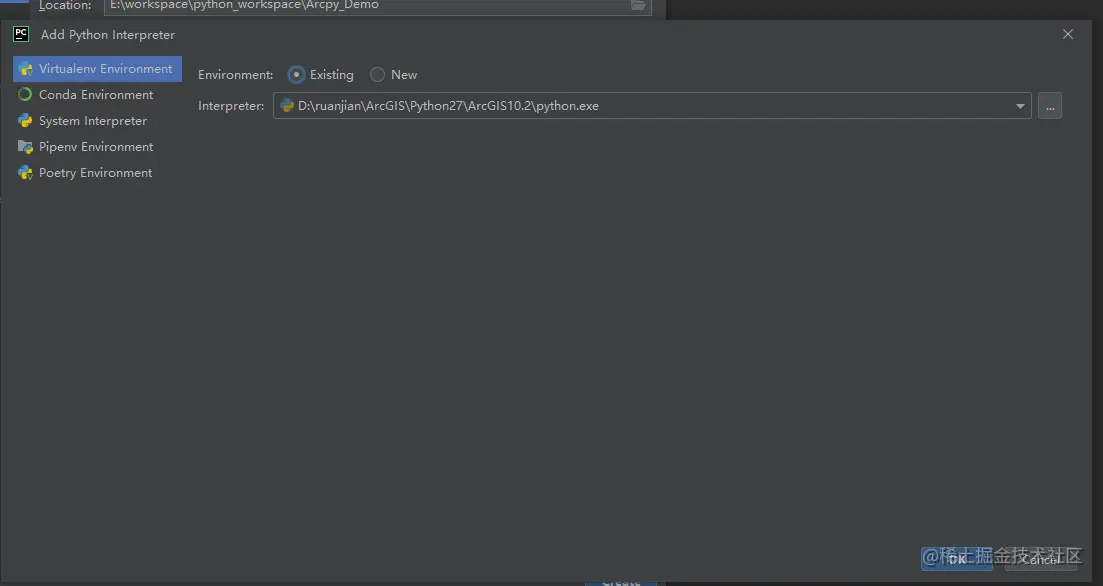The height and width of the screenshot is (586, 1103).
Task: Click the System Interpreter python icon
Action: pos(25,121)
